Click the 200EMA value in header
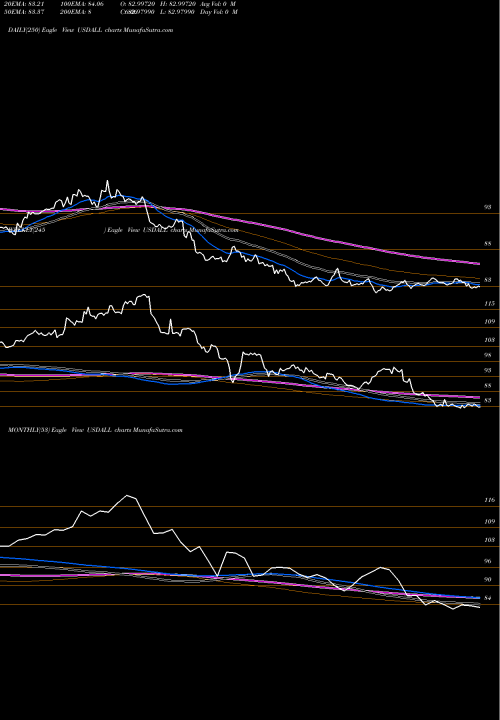500x720 pixels. click(77, 11)
